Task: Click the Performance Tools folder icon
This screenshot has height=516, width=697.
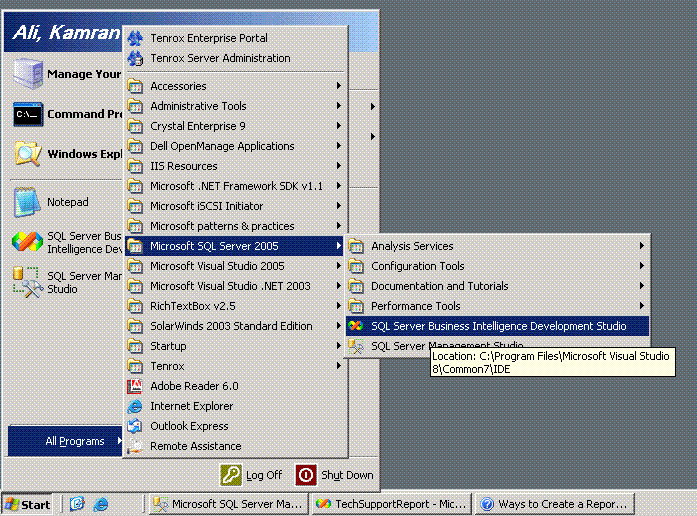Action: click(x=356, y=306)
